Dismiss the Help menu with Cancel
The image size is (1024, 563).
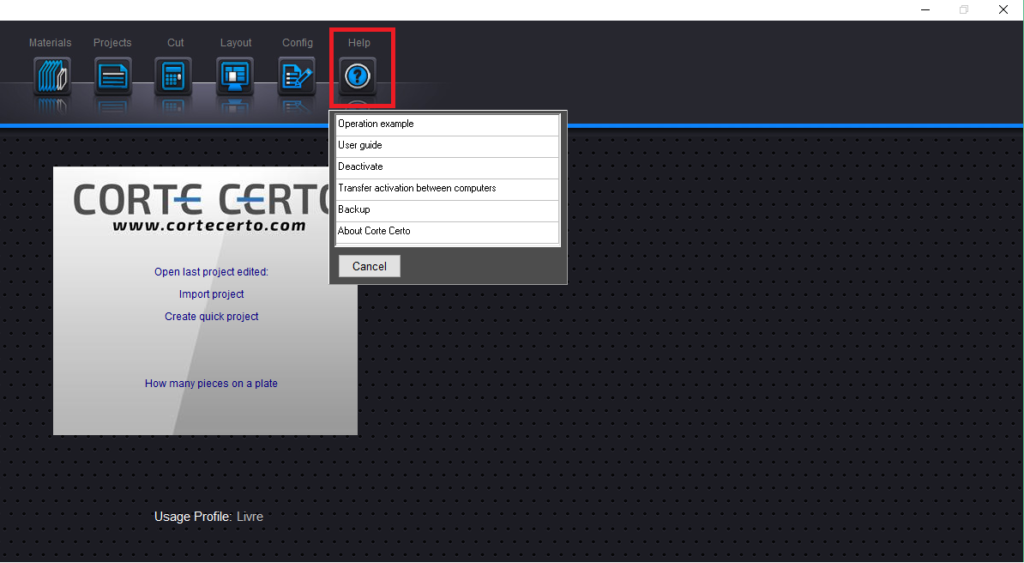pos(370,266)
